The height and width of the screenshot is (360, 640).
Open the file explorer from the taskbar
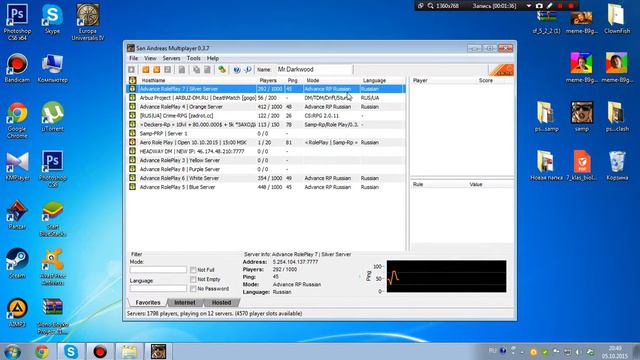(x=129, y=351)
